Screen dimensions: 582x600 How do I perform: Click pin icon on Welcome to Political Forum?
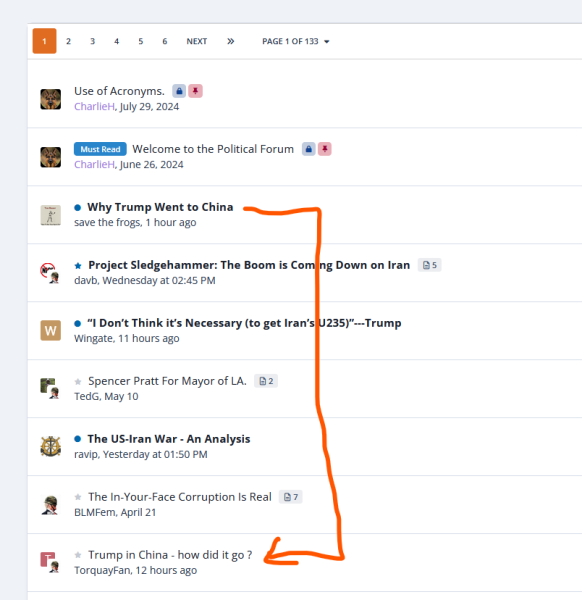tap(324, 149)
